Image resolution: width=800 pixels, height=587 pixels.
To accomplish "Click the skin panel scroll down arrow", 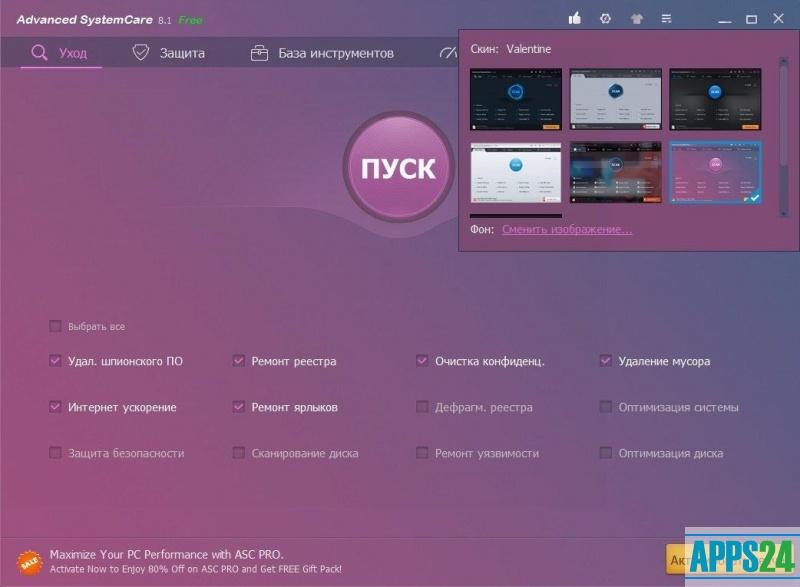I will (x=784, y=214).
